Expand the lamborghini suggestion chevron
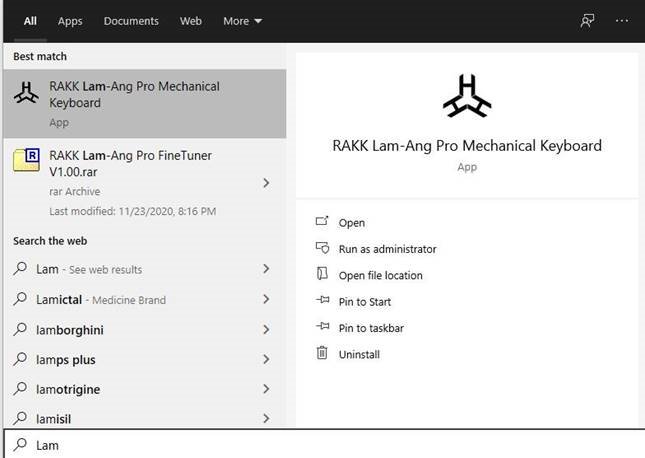The image size is (645, 458). (266, 329)
